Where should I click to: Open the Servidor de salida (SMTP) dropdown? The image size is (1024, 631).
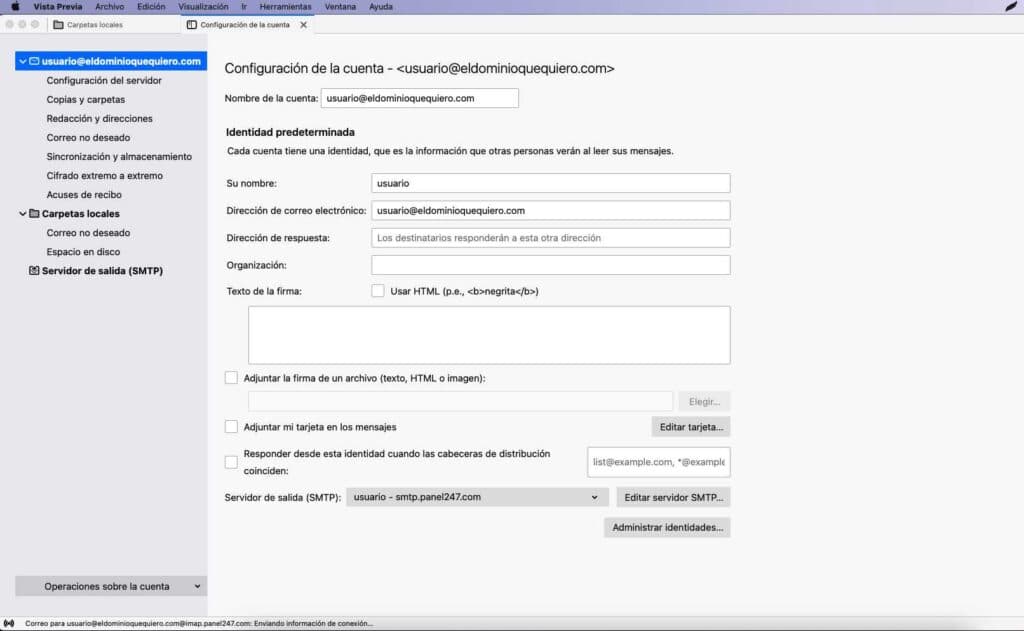(x=477, y=497)
